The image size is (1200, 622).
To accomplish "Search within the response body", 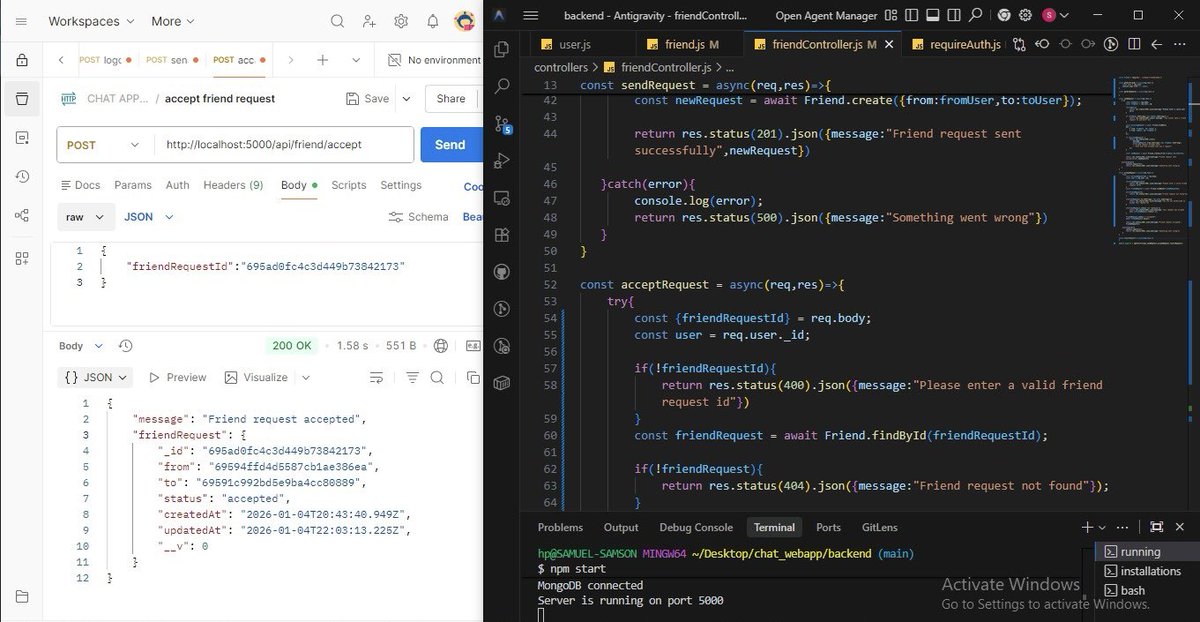I will 437,377.
